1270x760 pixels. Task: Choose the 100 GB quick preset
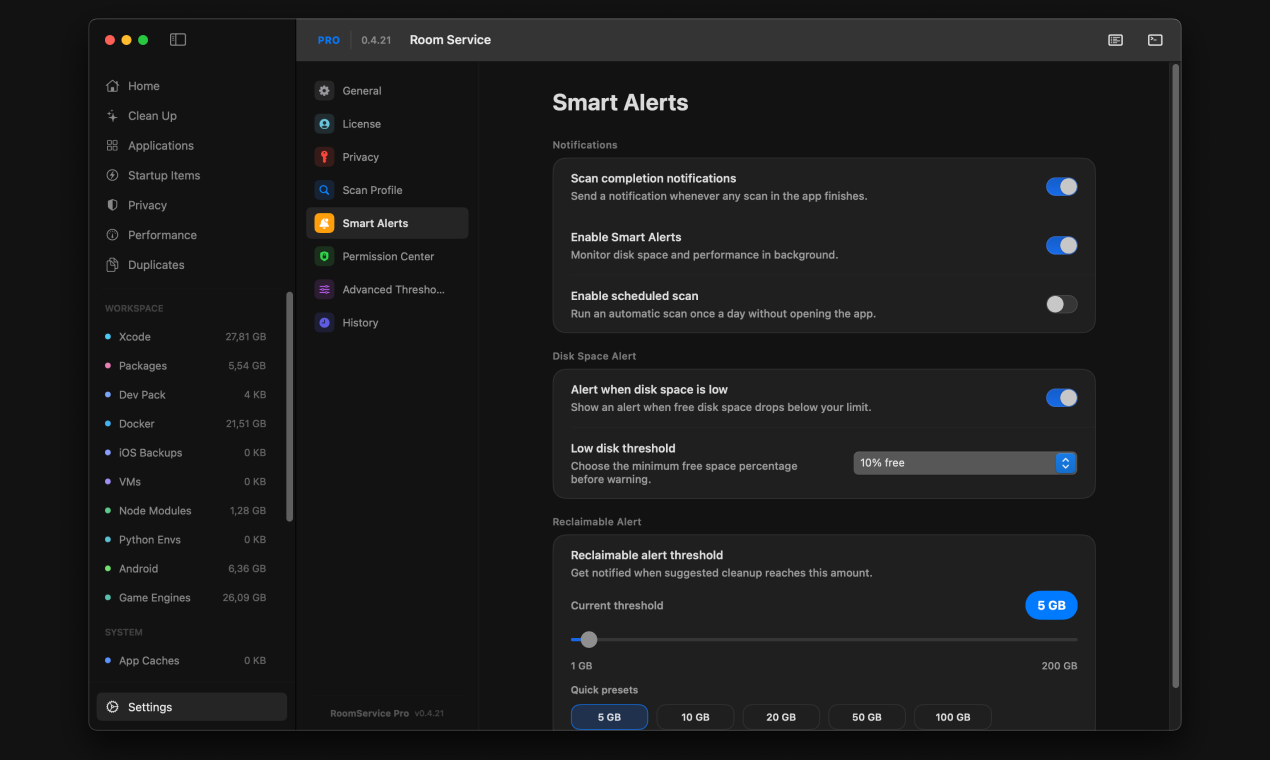coord(952,717)
